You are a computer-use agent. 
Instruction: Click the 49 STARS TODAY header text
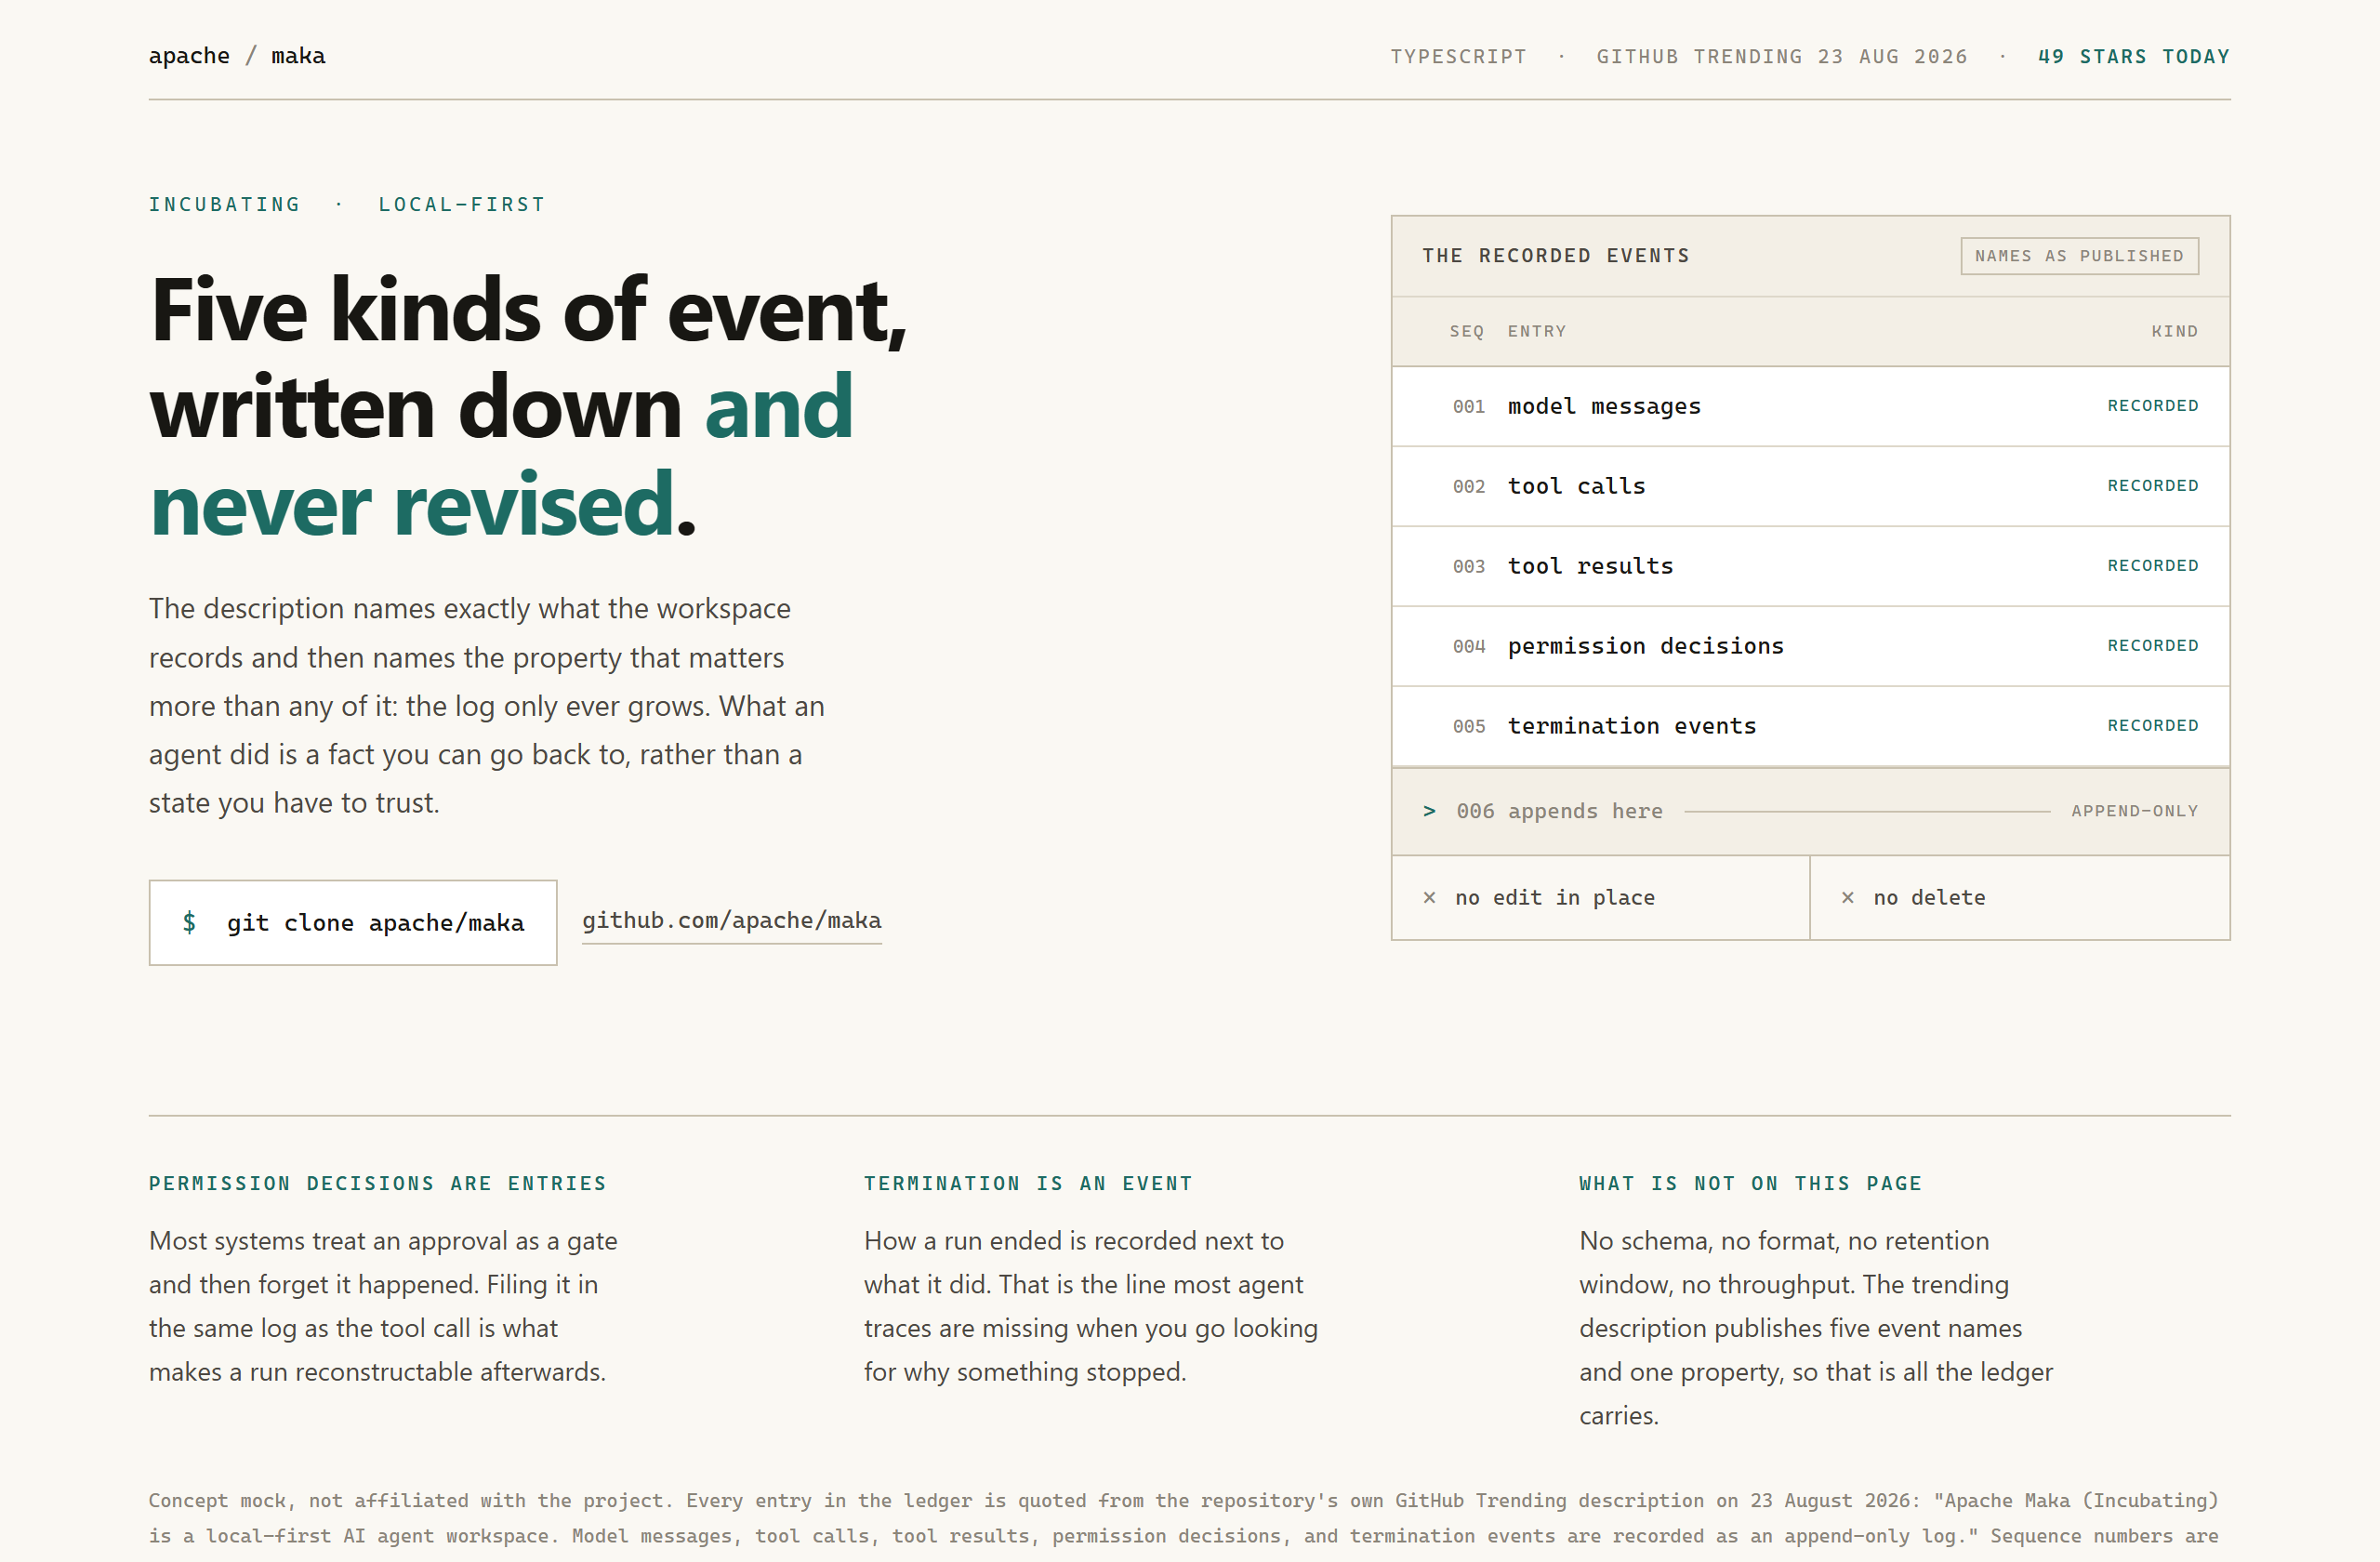click(x=2134, y=57)
